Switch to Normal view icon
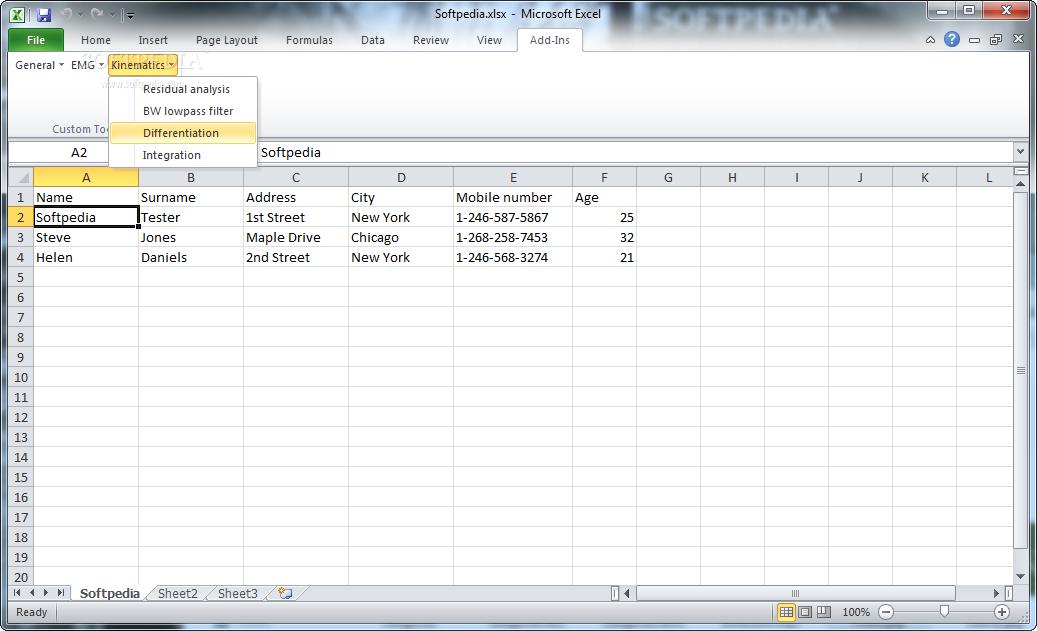 (786, 612)
